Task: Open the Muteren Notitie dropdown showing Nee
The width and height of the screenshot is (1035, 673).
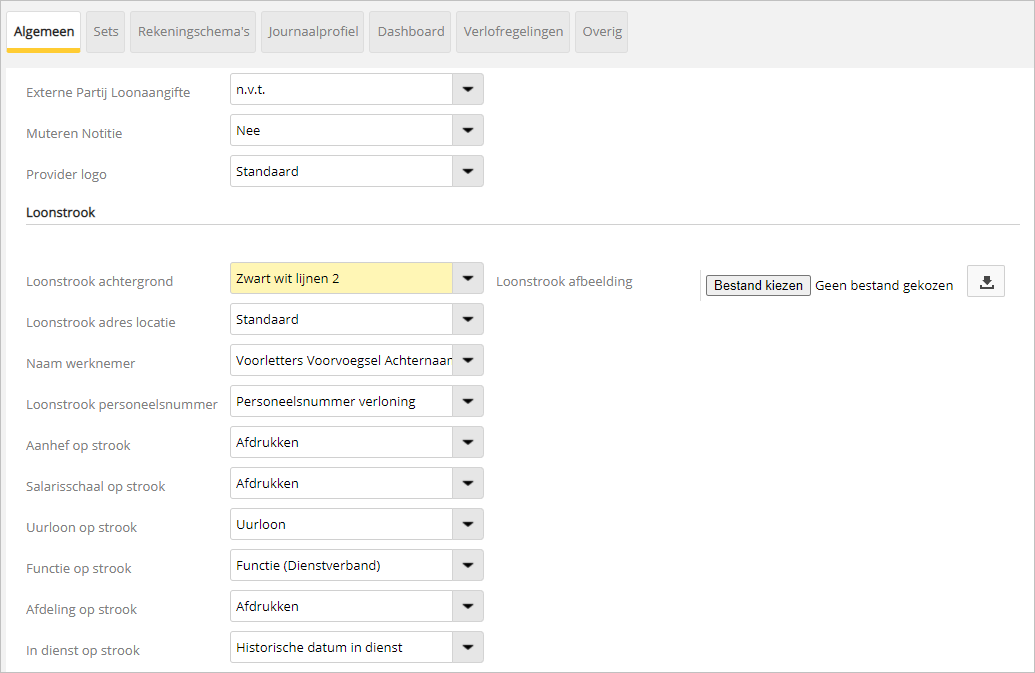Action: [467, 130]
